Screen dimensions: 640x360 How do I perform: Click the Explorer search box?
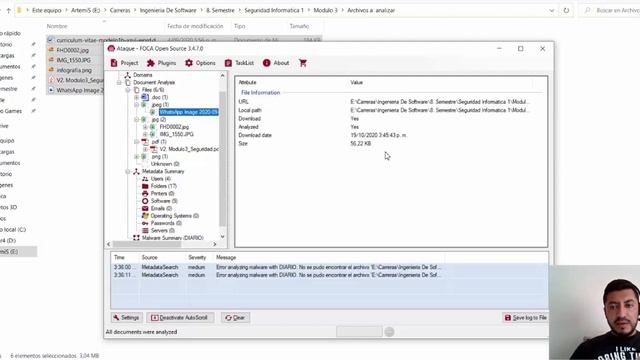tap(610, 11)
